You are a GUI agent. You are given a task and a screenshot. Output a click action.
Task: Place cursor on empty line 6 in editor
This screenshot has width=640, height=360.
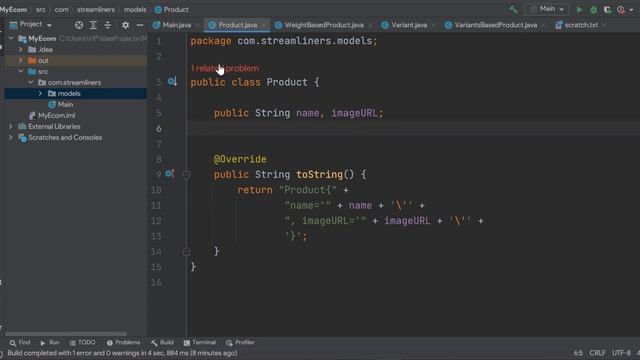[x=413, y=129]
